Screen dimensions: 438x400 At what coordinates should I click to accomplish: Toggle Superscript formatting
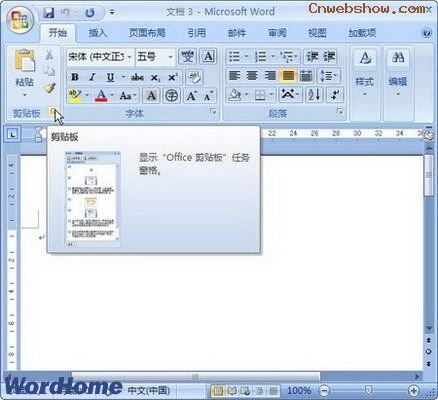pos(173,77)
